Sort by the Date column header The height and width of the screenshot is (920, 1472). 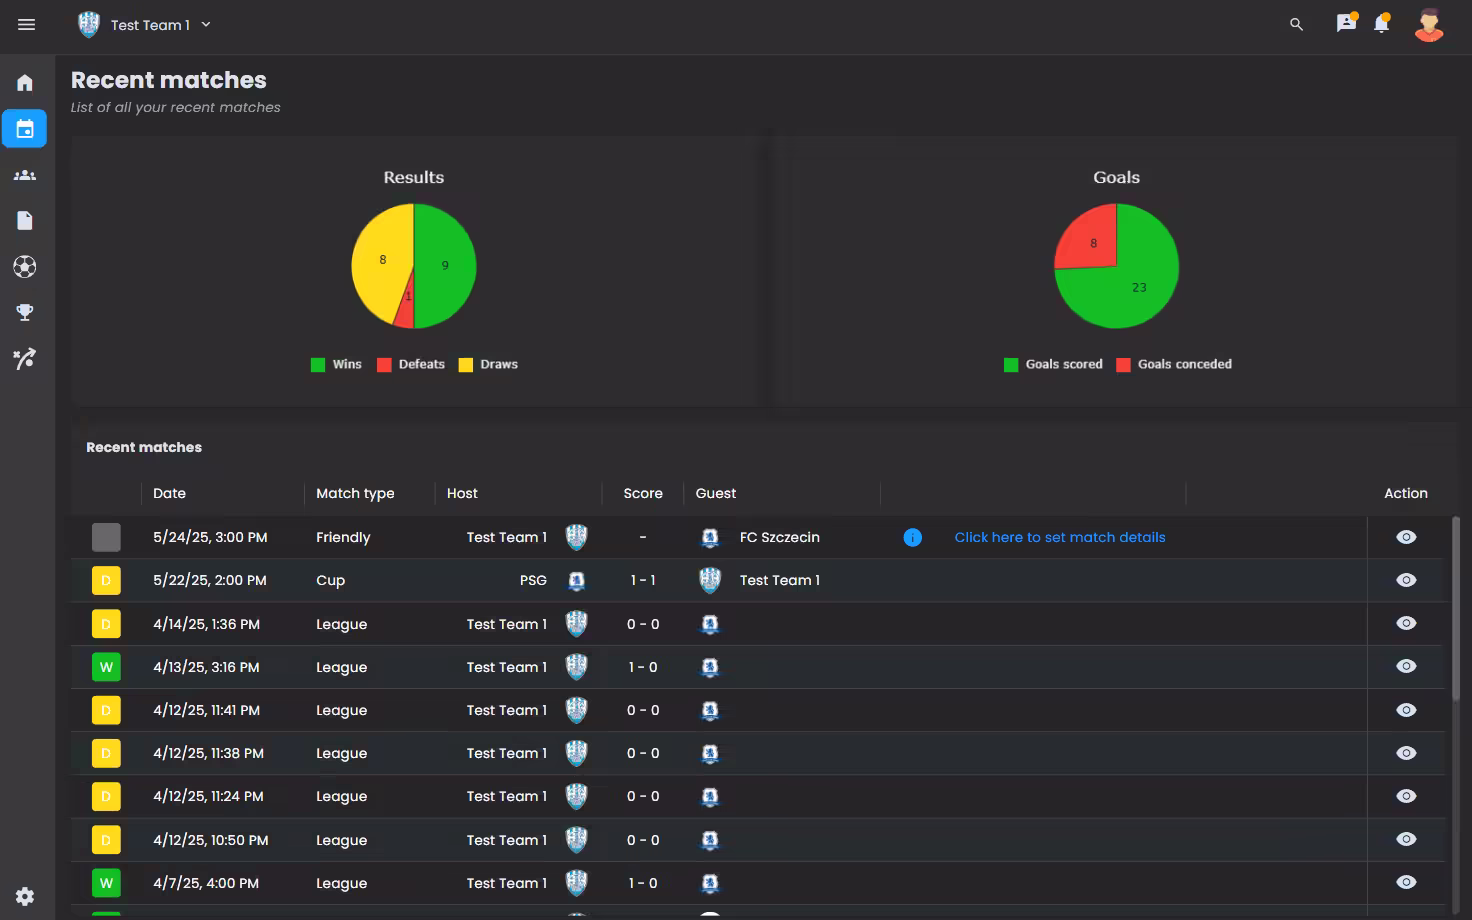(170, 494)
